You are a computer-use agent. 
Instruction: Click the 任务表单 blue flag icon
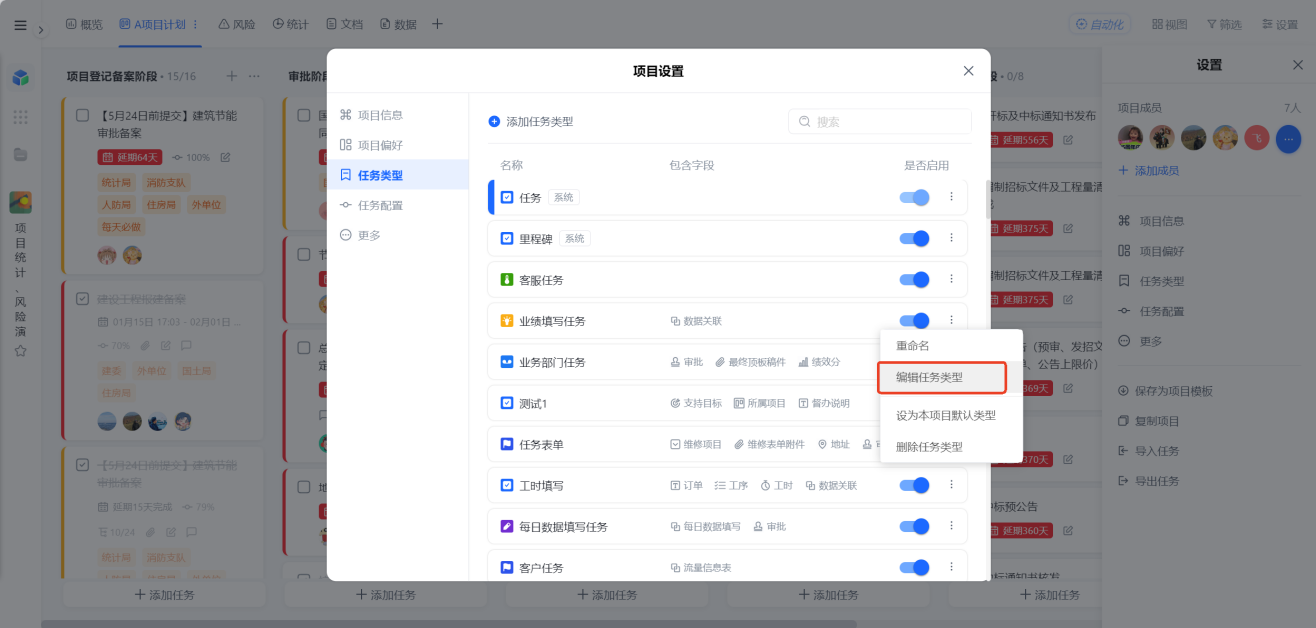pyautogui.click(x=507, y=444)
